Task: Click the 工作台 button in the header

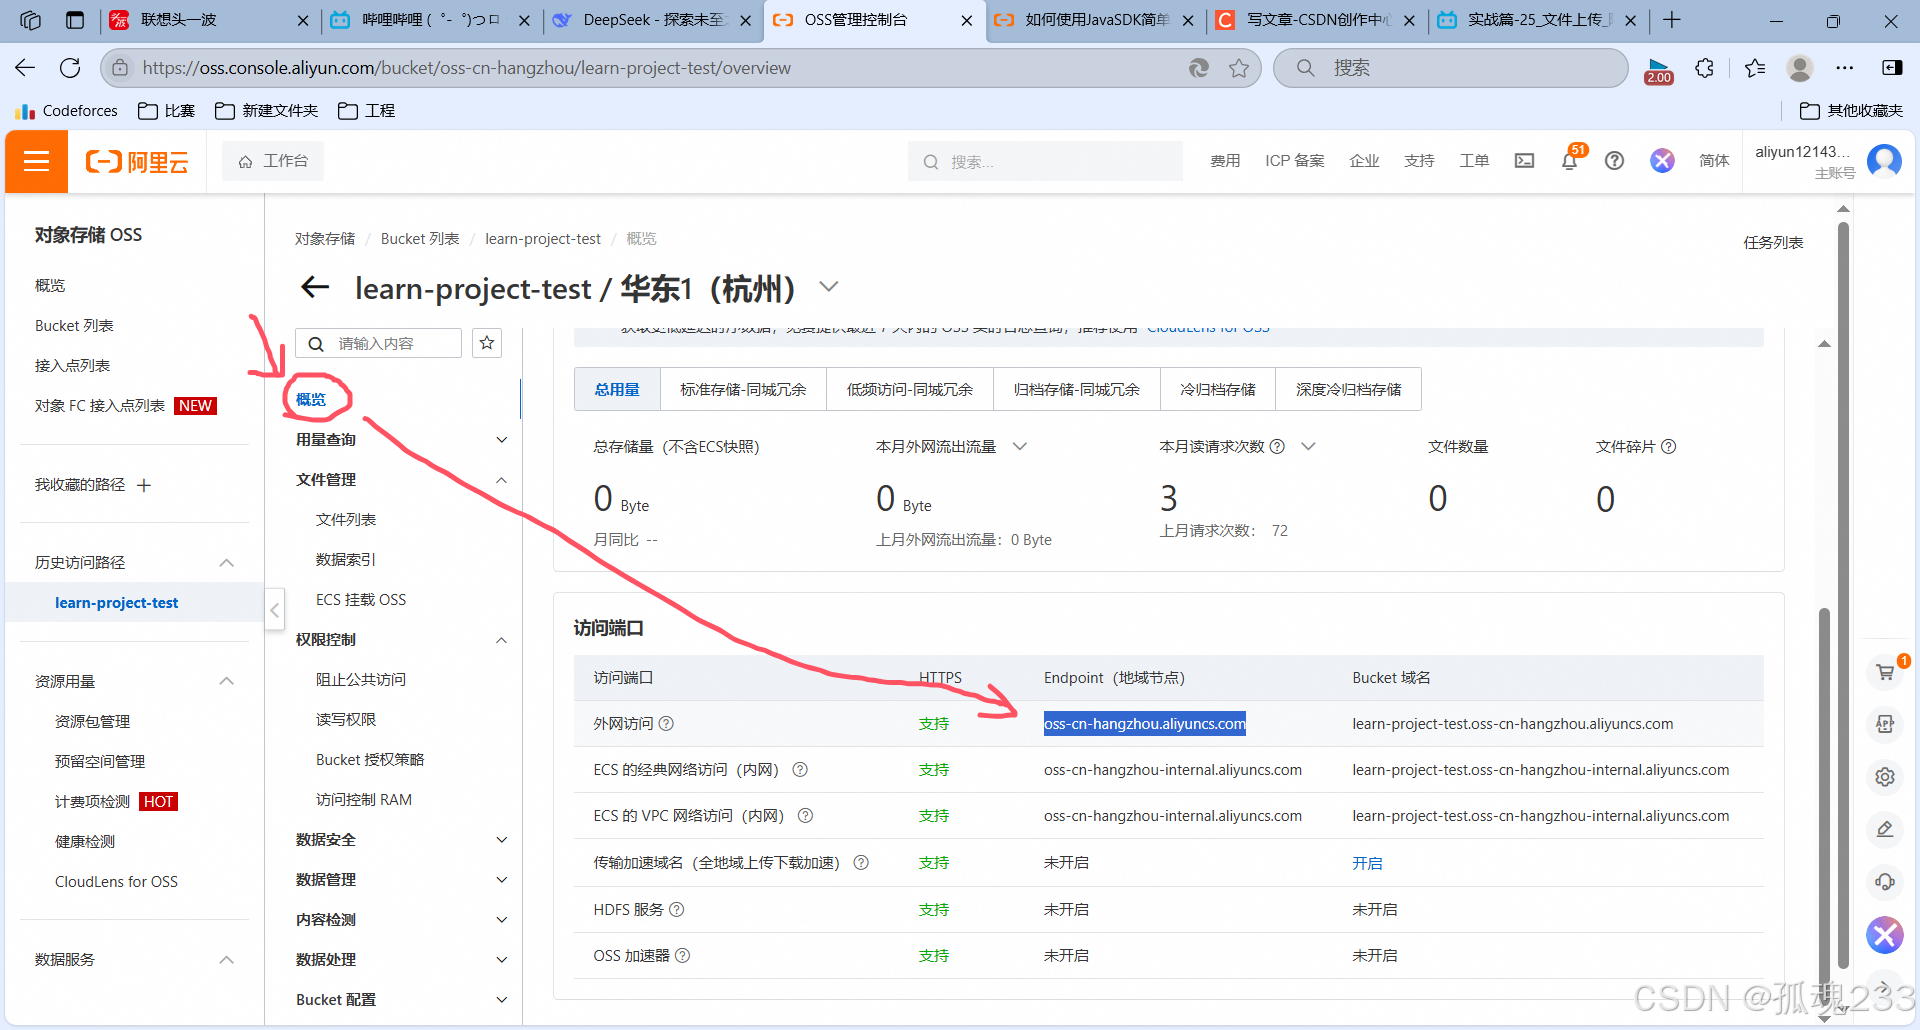Action: (x=273, y=161)
